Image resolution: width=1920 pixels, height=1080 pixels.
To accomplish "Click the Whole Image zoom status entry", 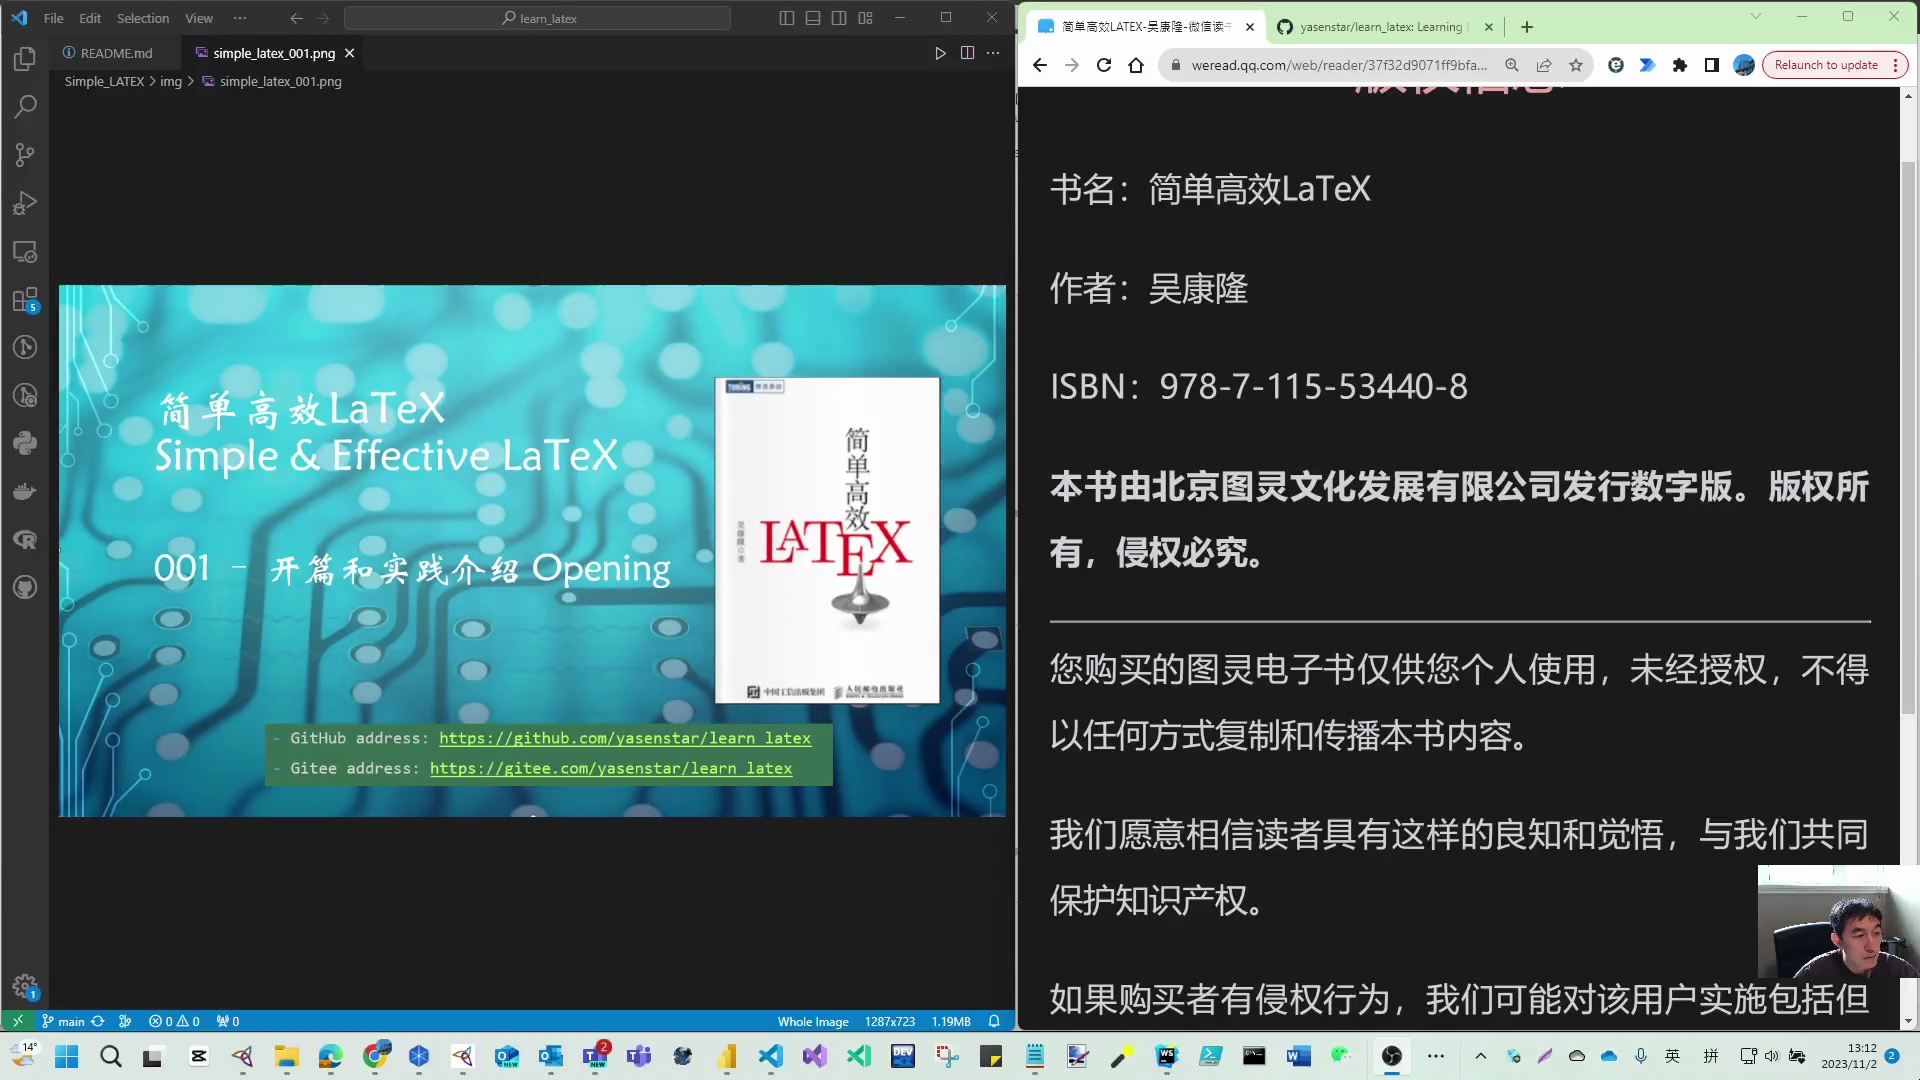I will pyautogui.click(x=813, y=1021).
